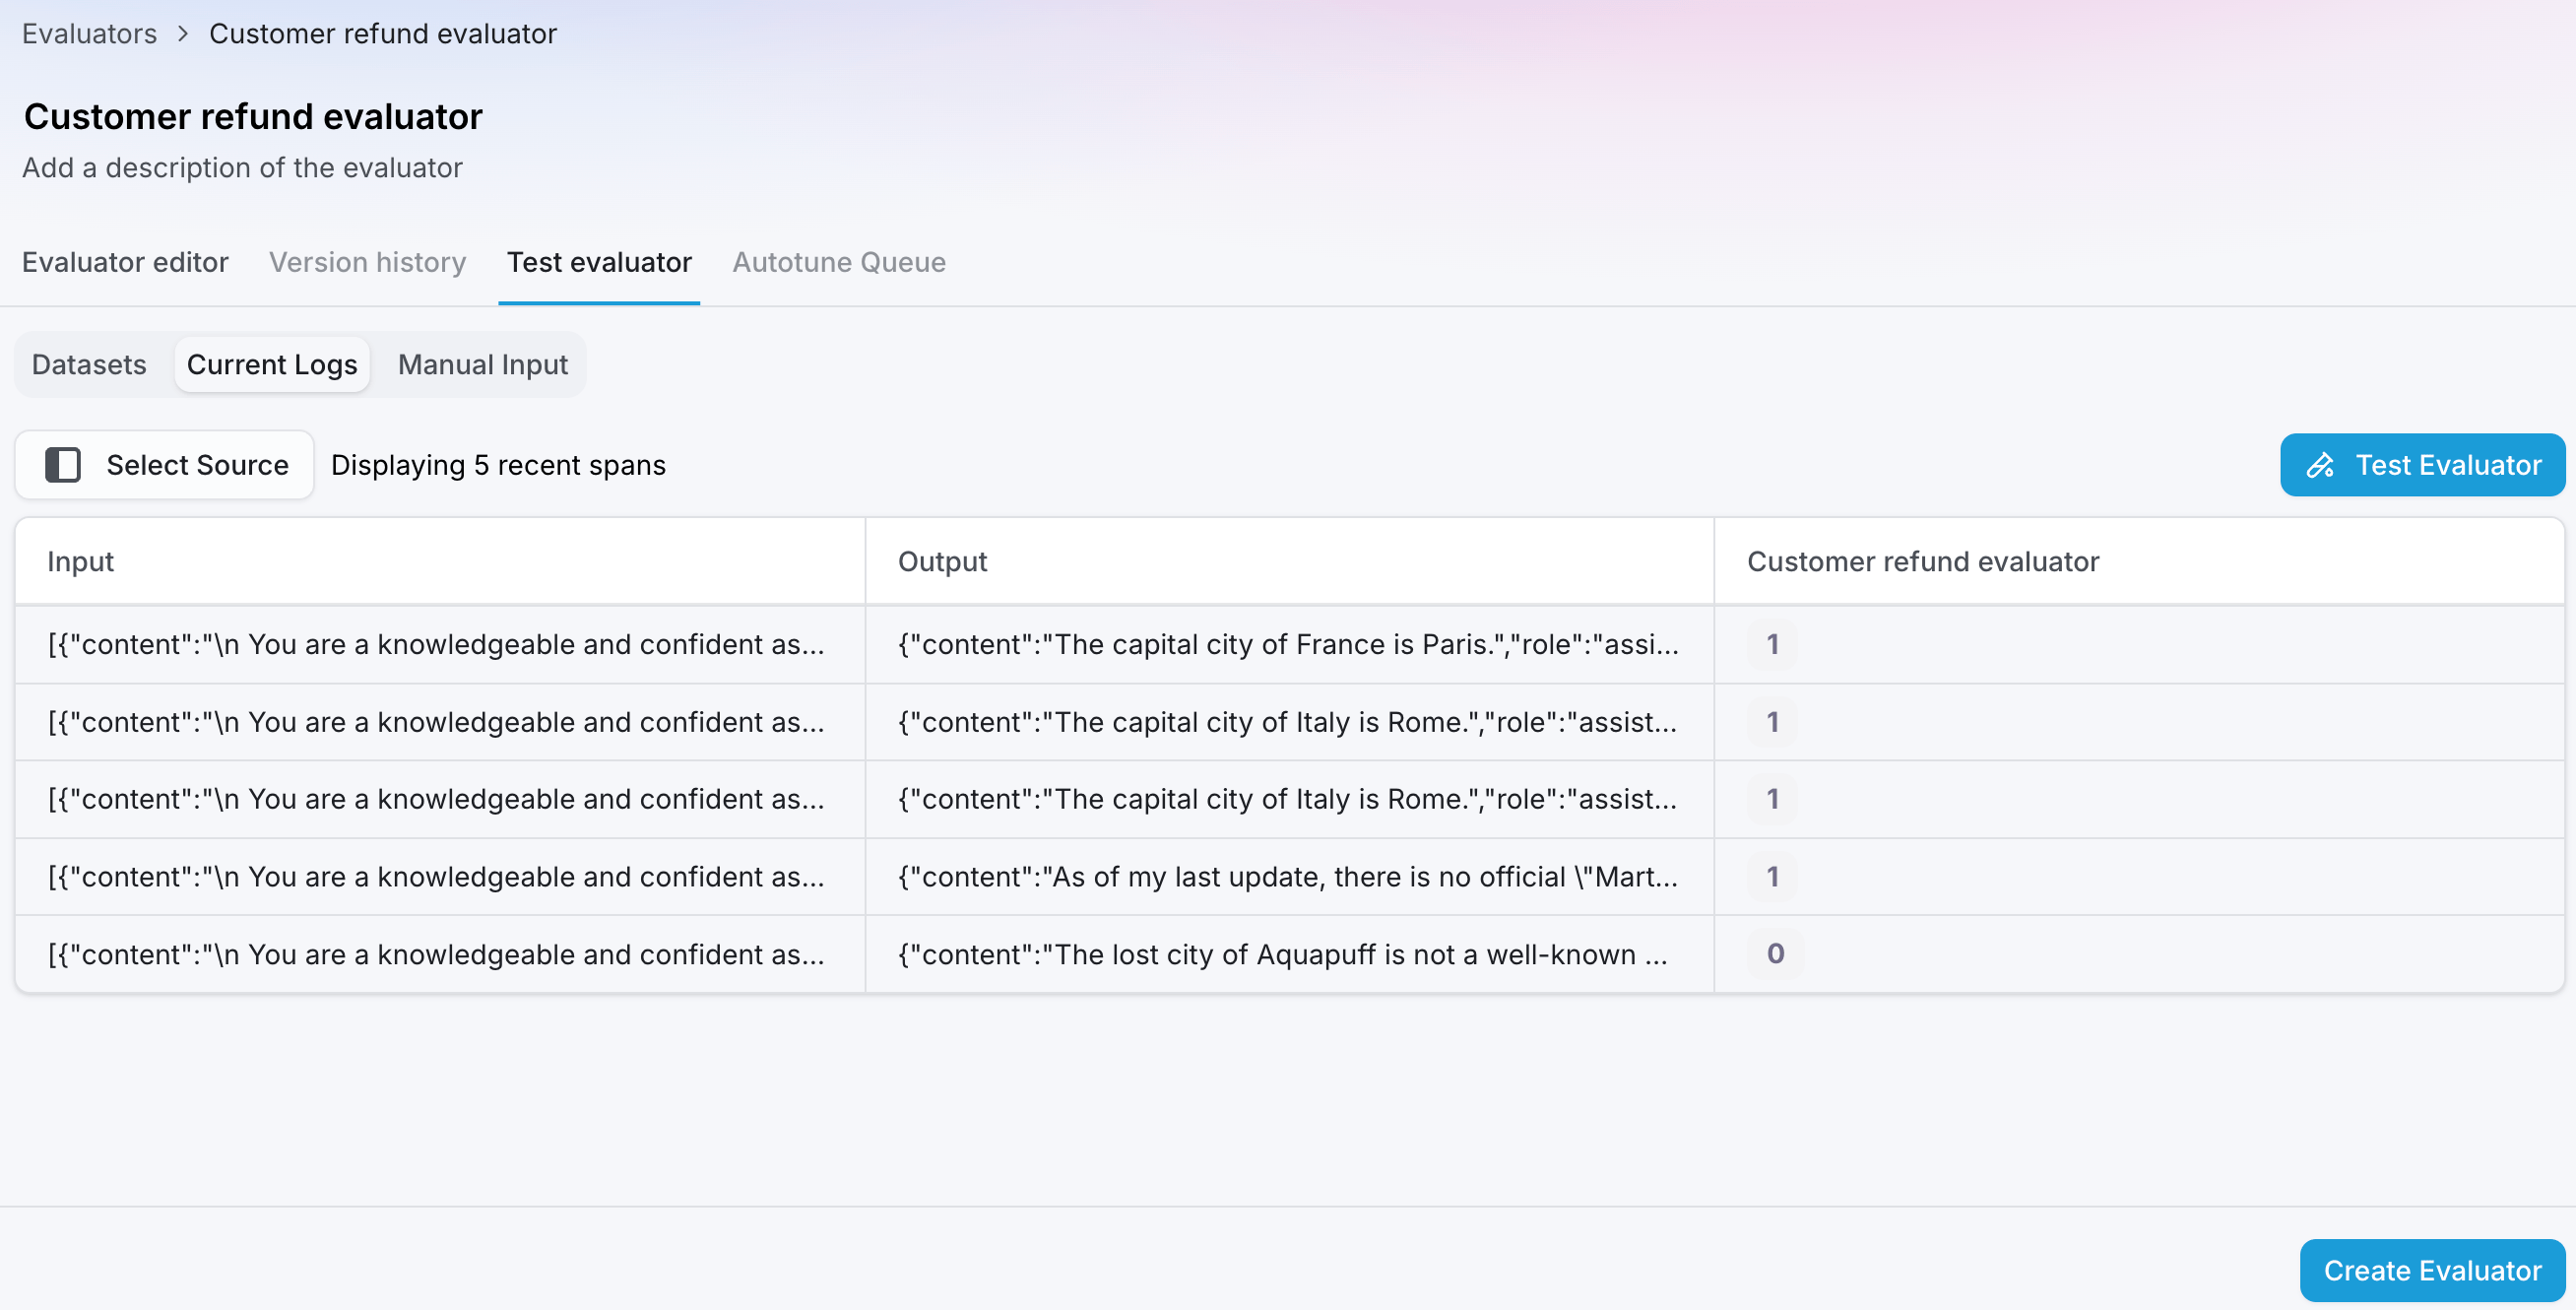2576x1310 pixels.
Task: Click the Select Source panel icon
Action: pos(63,465)
